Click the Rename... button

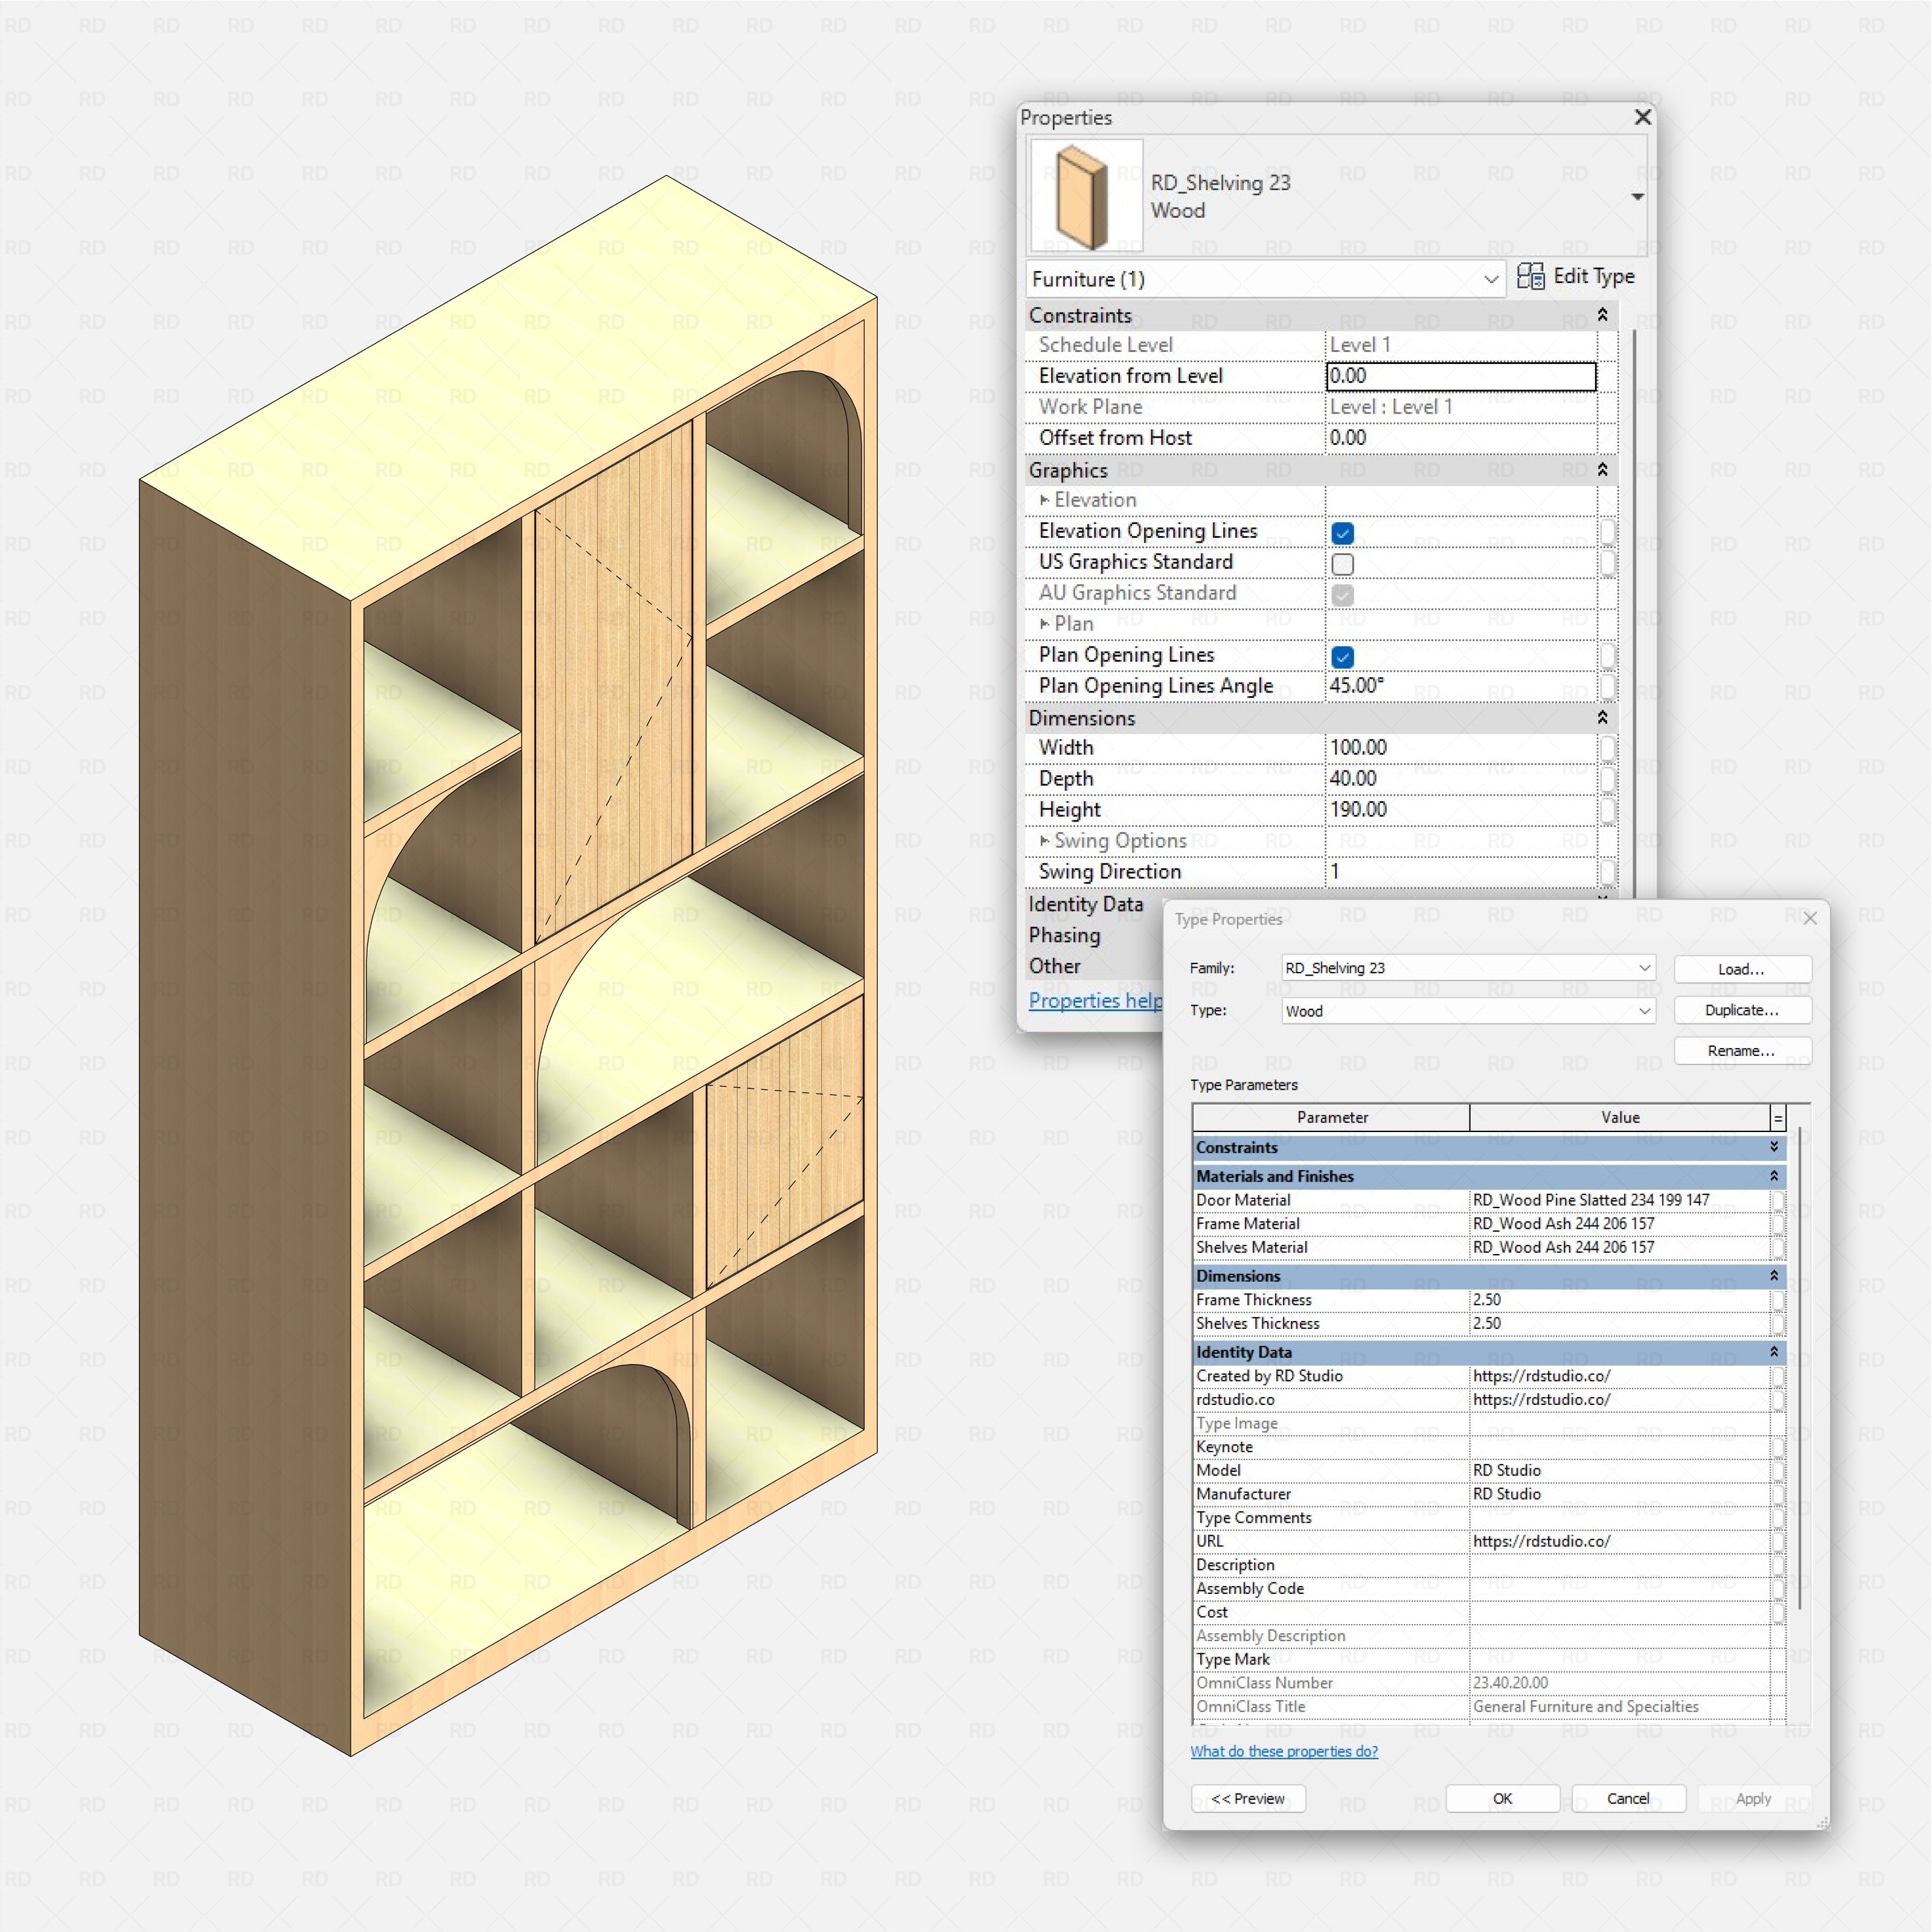click(x=1742, y=1051)
